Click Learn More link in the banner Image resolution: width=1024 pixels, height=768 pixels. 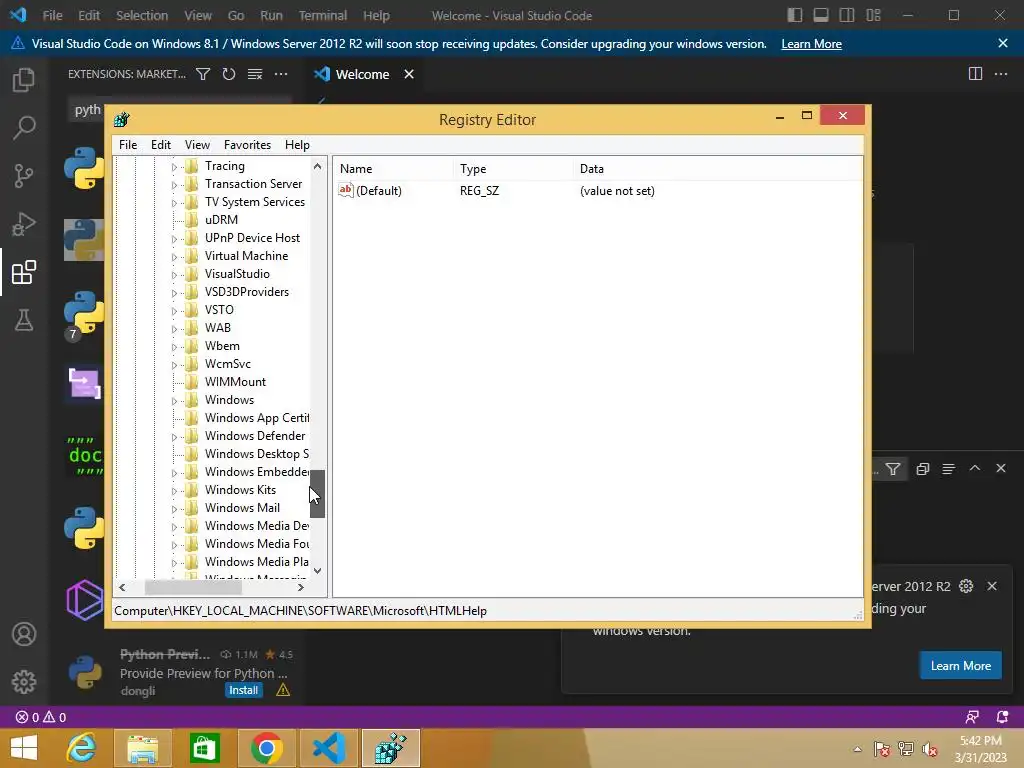(x=811, y=44)
